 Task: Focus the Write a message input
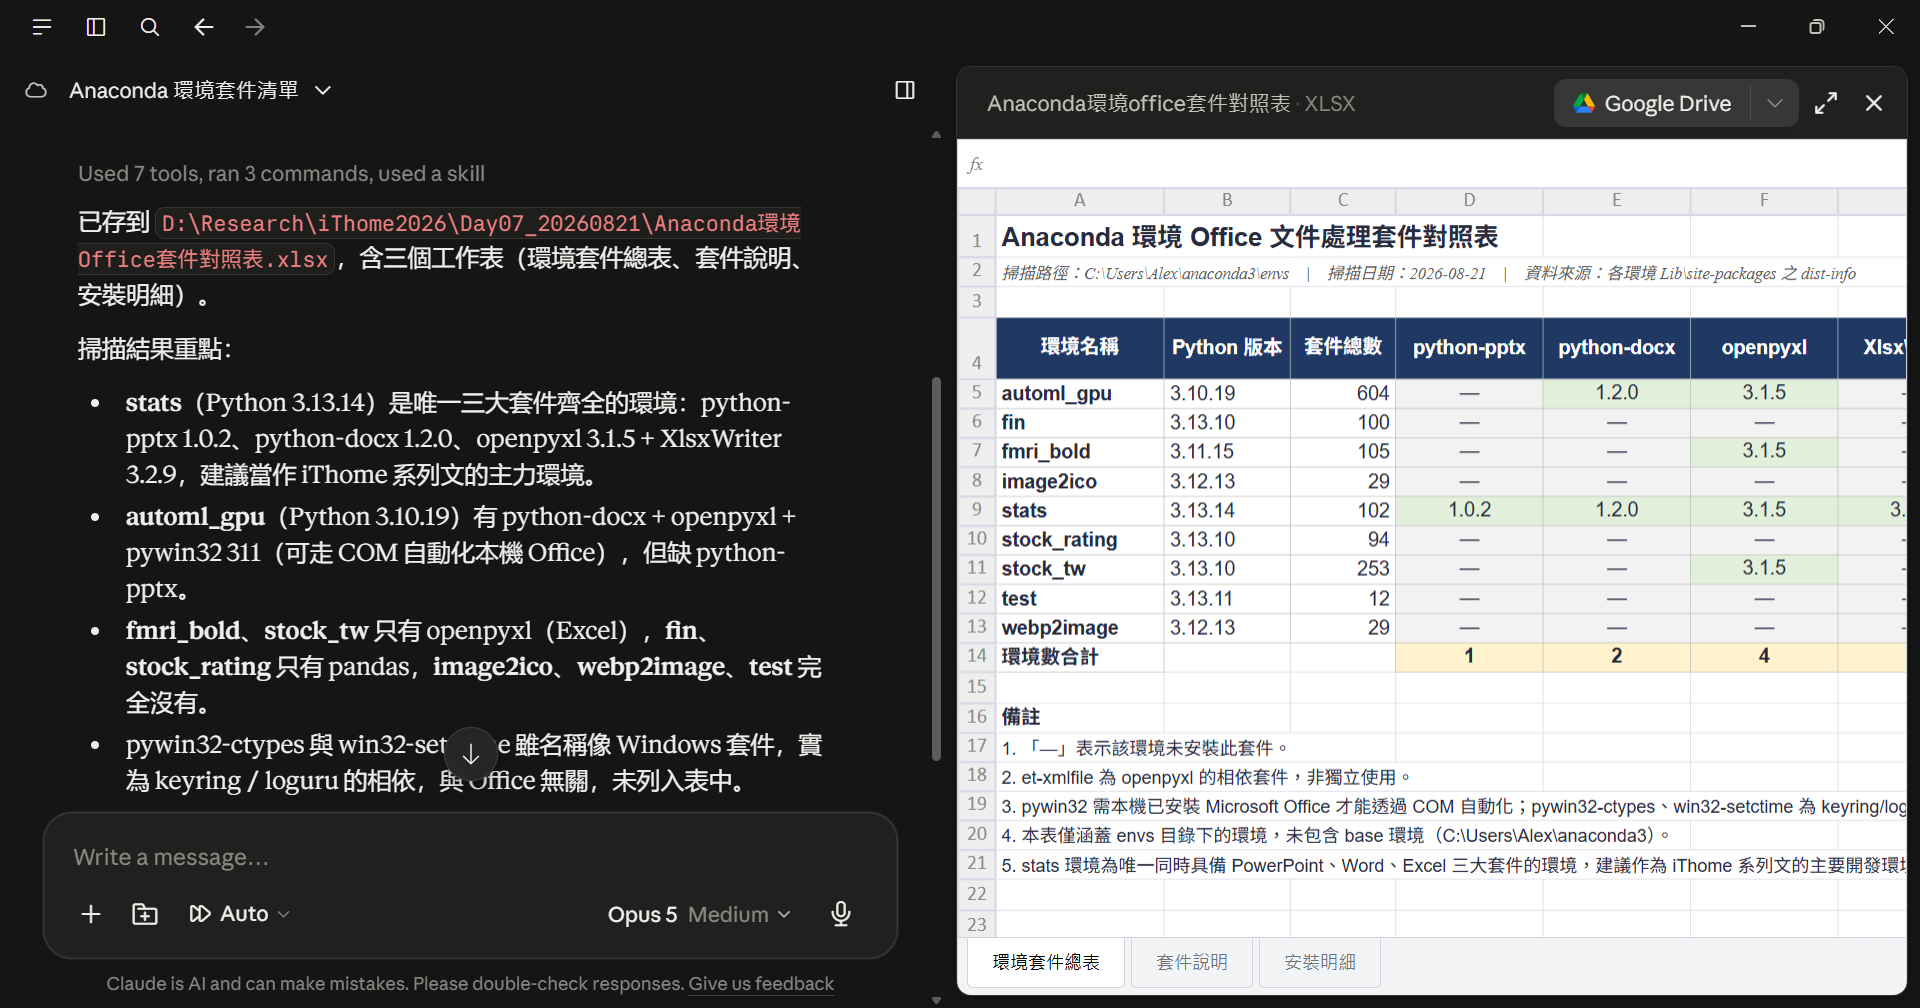tap(468, 857)
